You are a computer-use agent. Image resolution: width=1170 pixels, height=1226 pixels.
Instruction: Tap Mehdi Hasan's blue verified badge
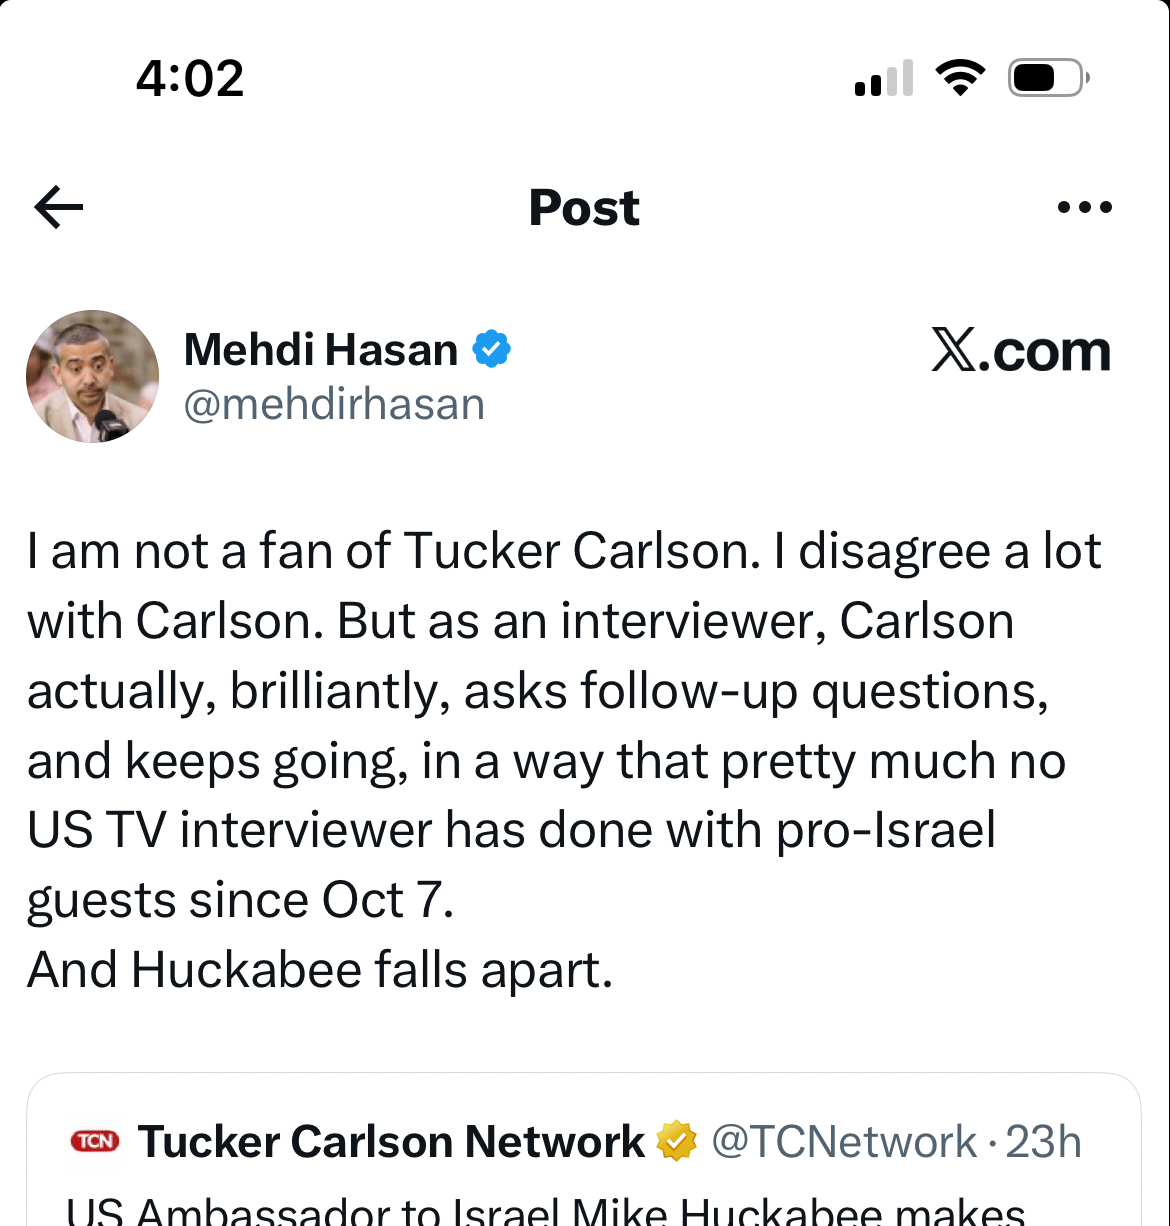pos(491,349)
